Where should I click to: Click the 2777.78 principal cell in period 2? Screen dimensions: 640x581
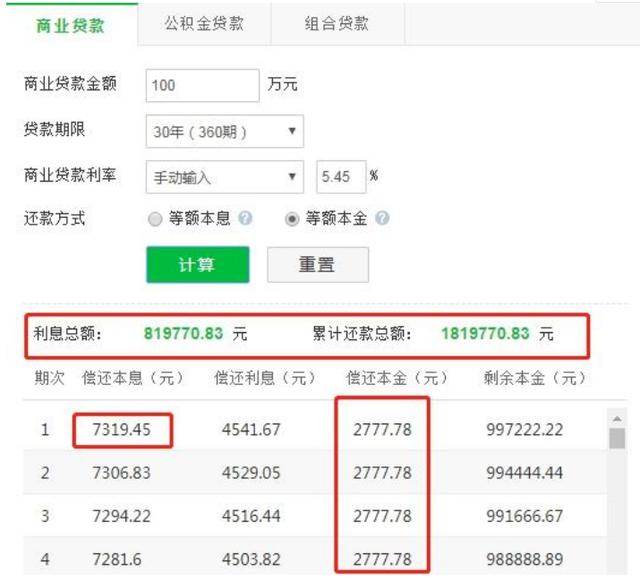pos(382,473)
